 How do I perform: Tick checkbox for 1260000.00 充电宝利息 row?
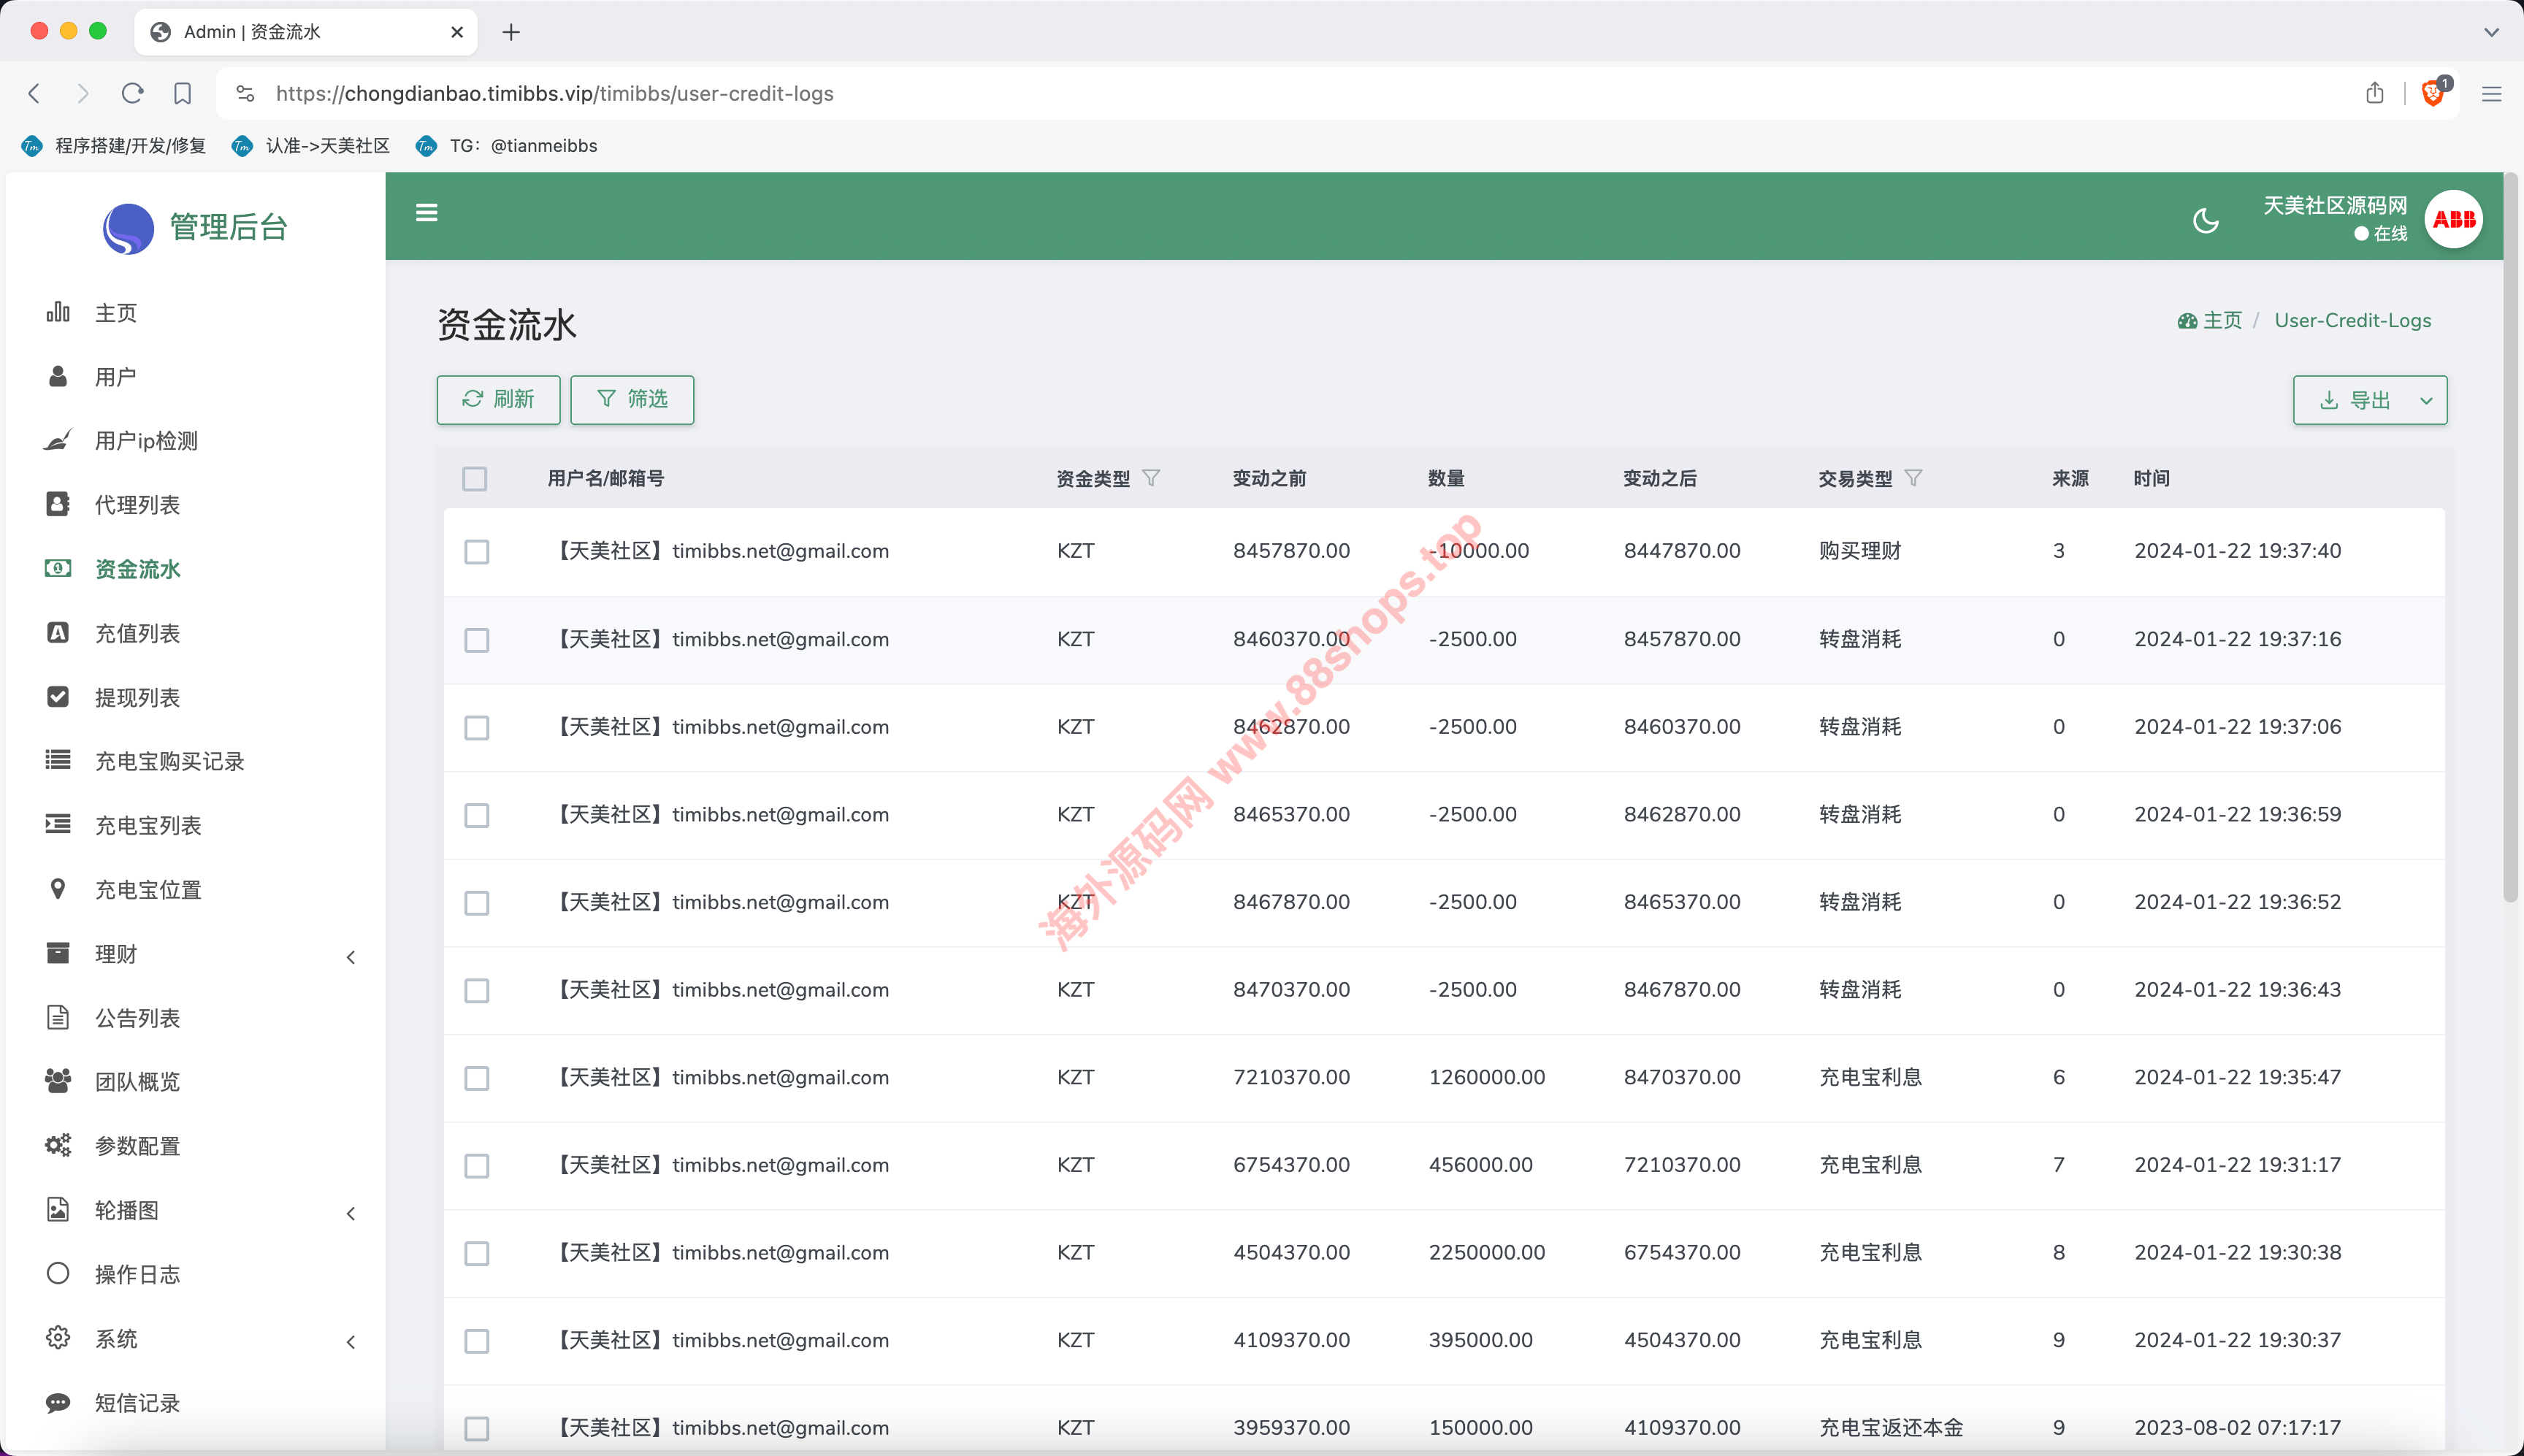pos(477,1078)
